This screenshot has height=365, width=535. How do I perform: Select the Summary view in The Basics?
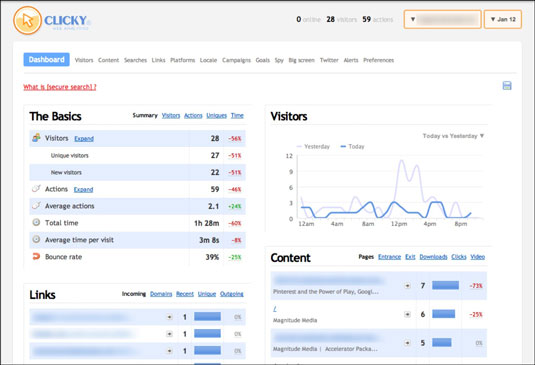[145, 115]
